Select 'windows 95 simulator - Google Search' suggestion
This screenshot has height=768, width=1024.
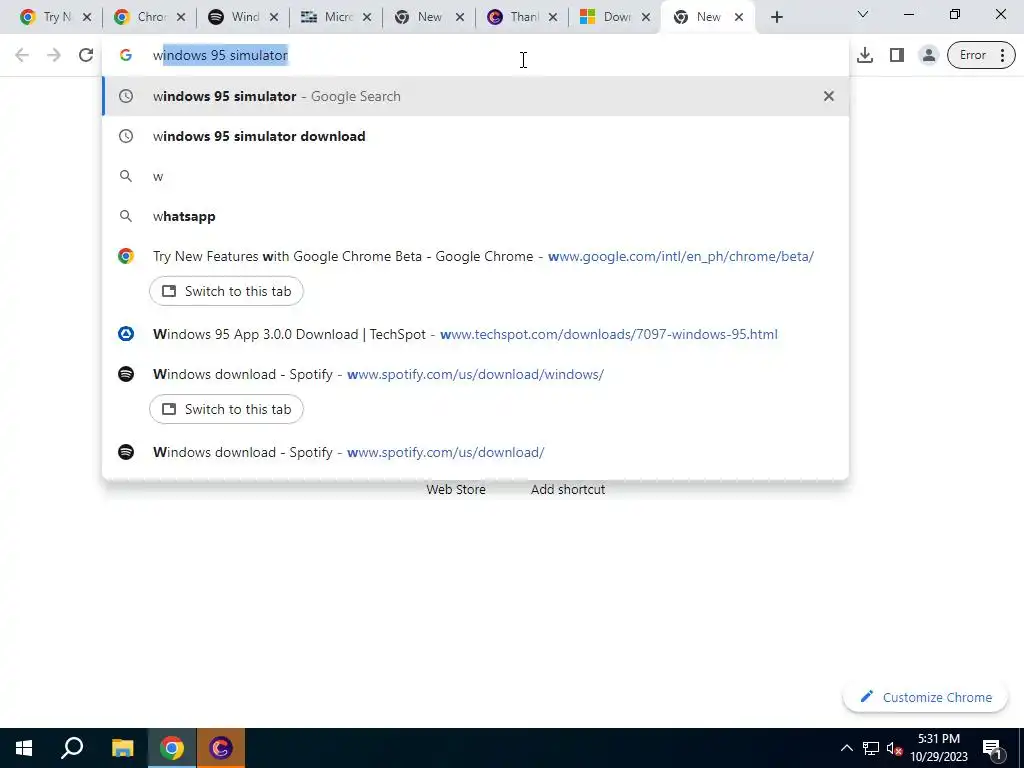coord(475,96)
